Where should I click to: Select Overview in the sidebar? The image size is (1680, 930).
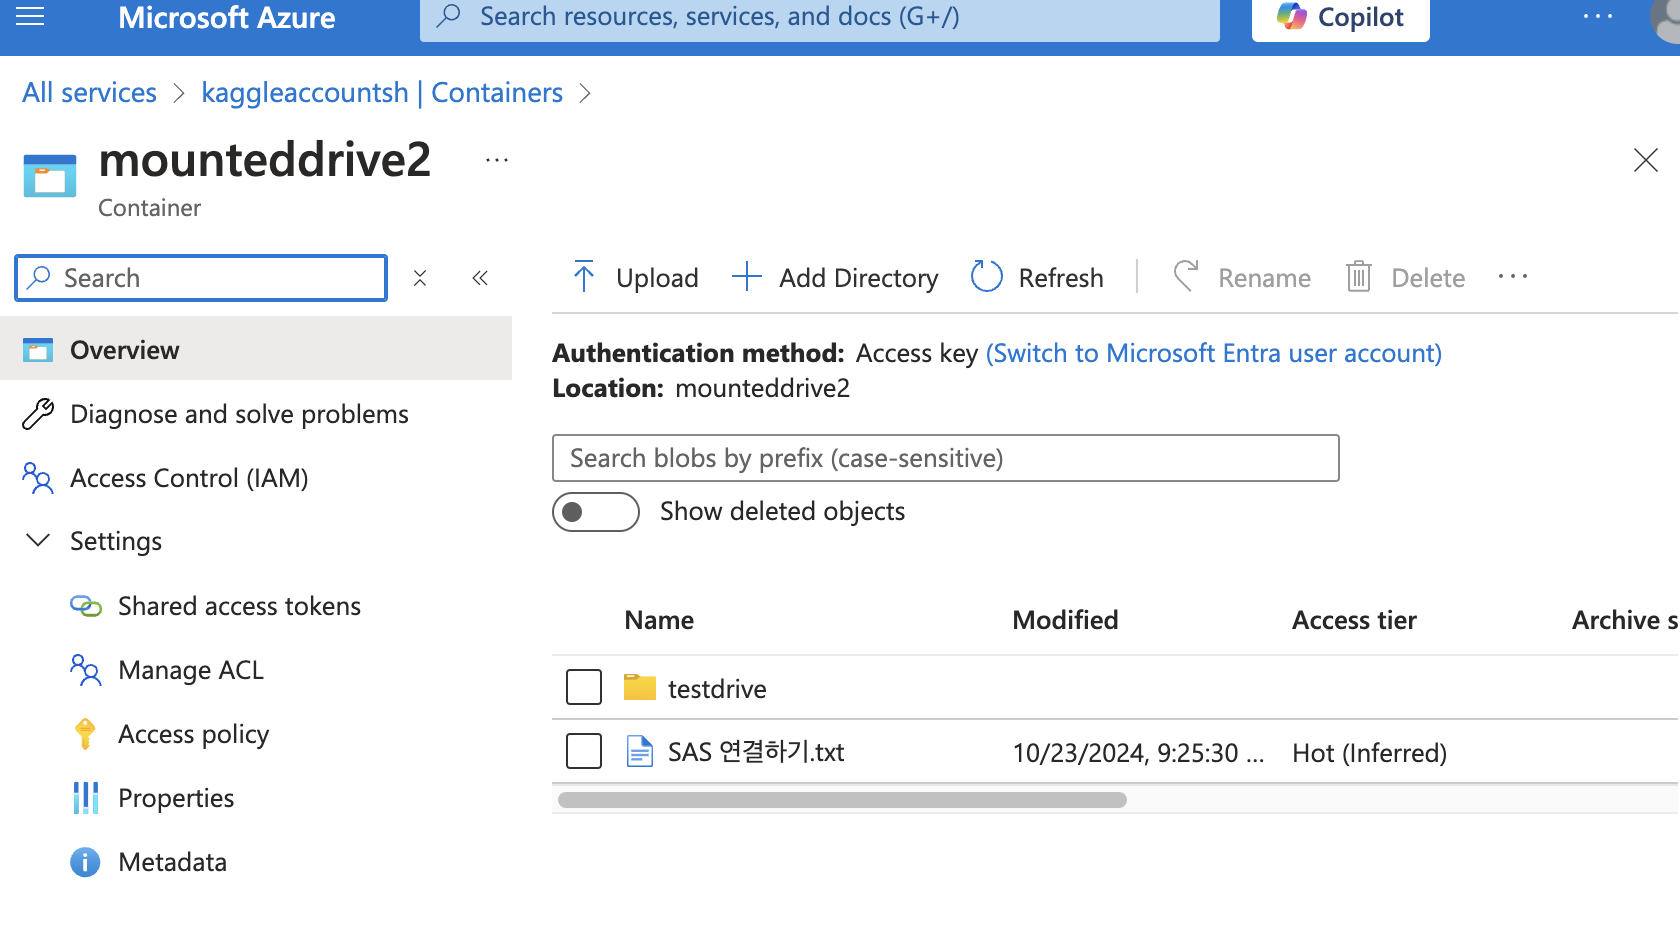[256, 350]
